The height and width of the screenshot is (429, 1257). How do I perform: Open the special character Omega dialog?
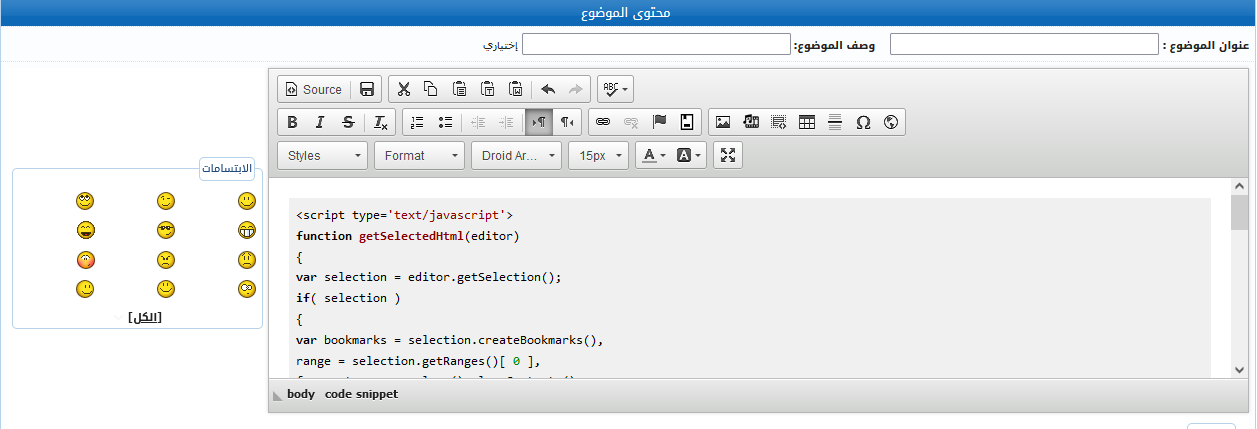click(863, 122)
